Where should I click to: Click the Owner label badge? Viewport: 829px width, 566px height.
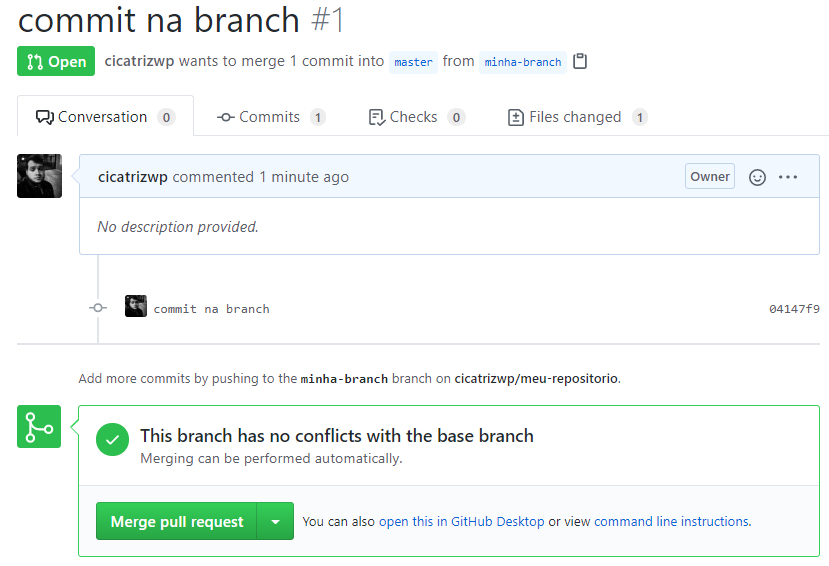(x=710, y=177)
